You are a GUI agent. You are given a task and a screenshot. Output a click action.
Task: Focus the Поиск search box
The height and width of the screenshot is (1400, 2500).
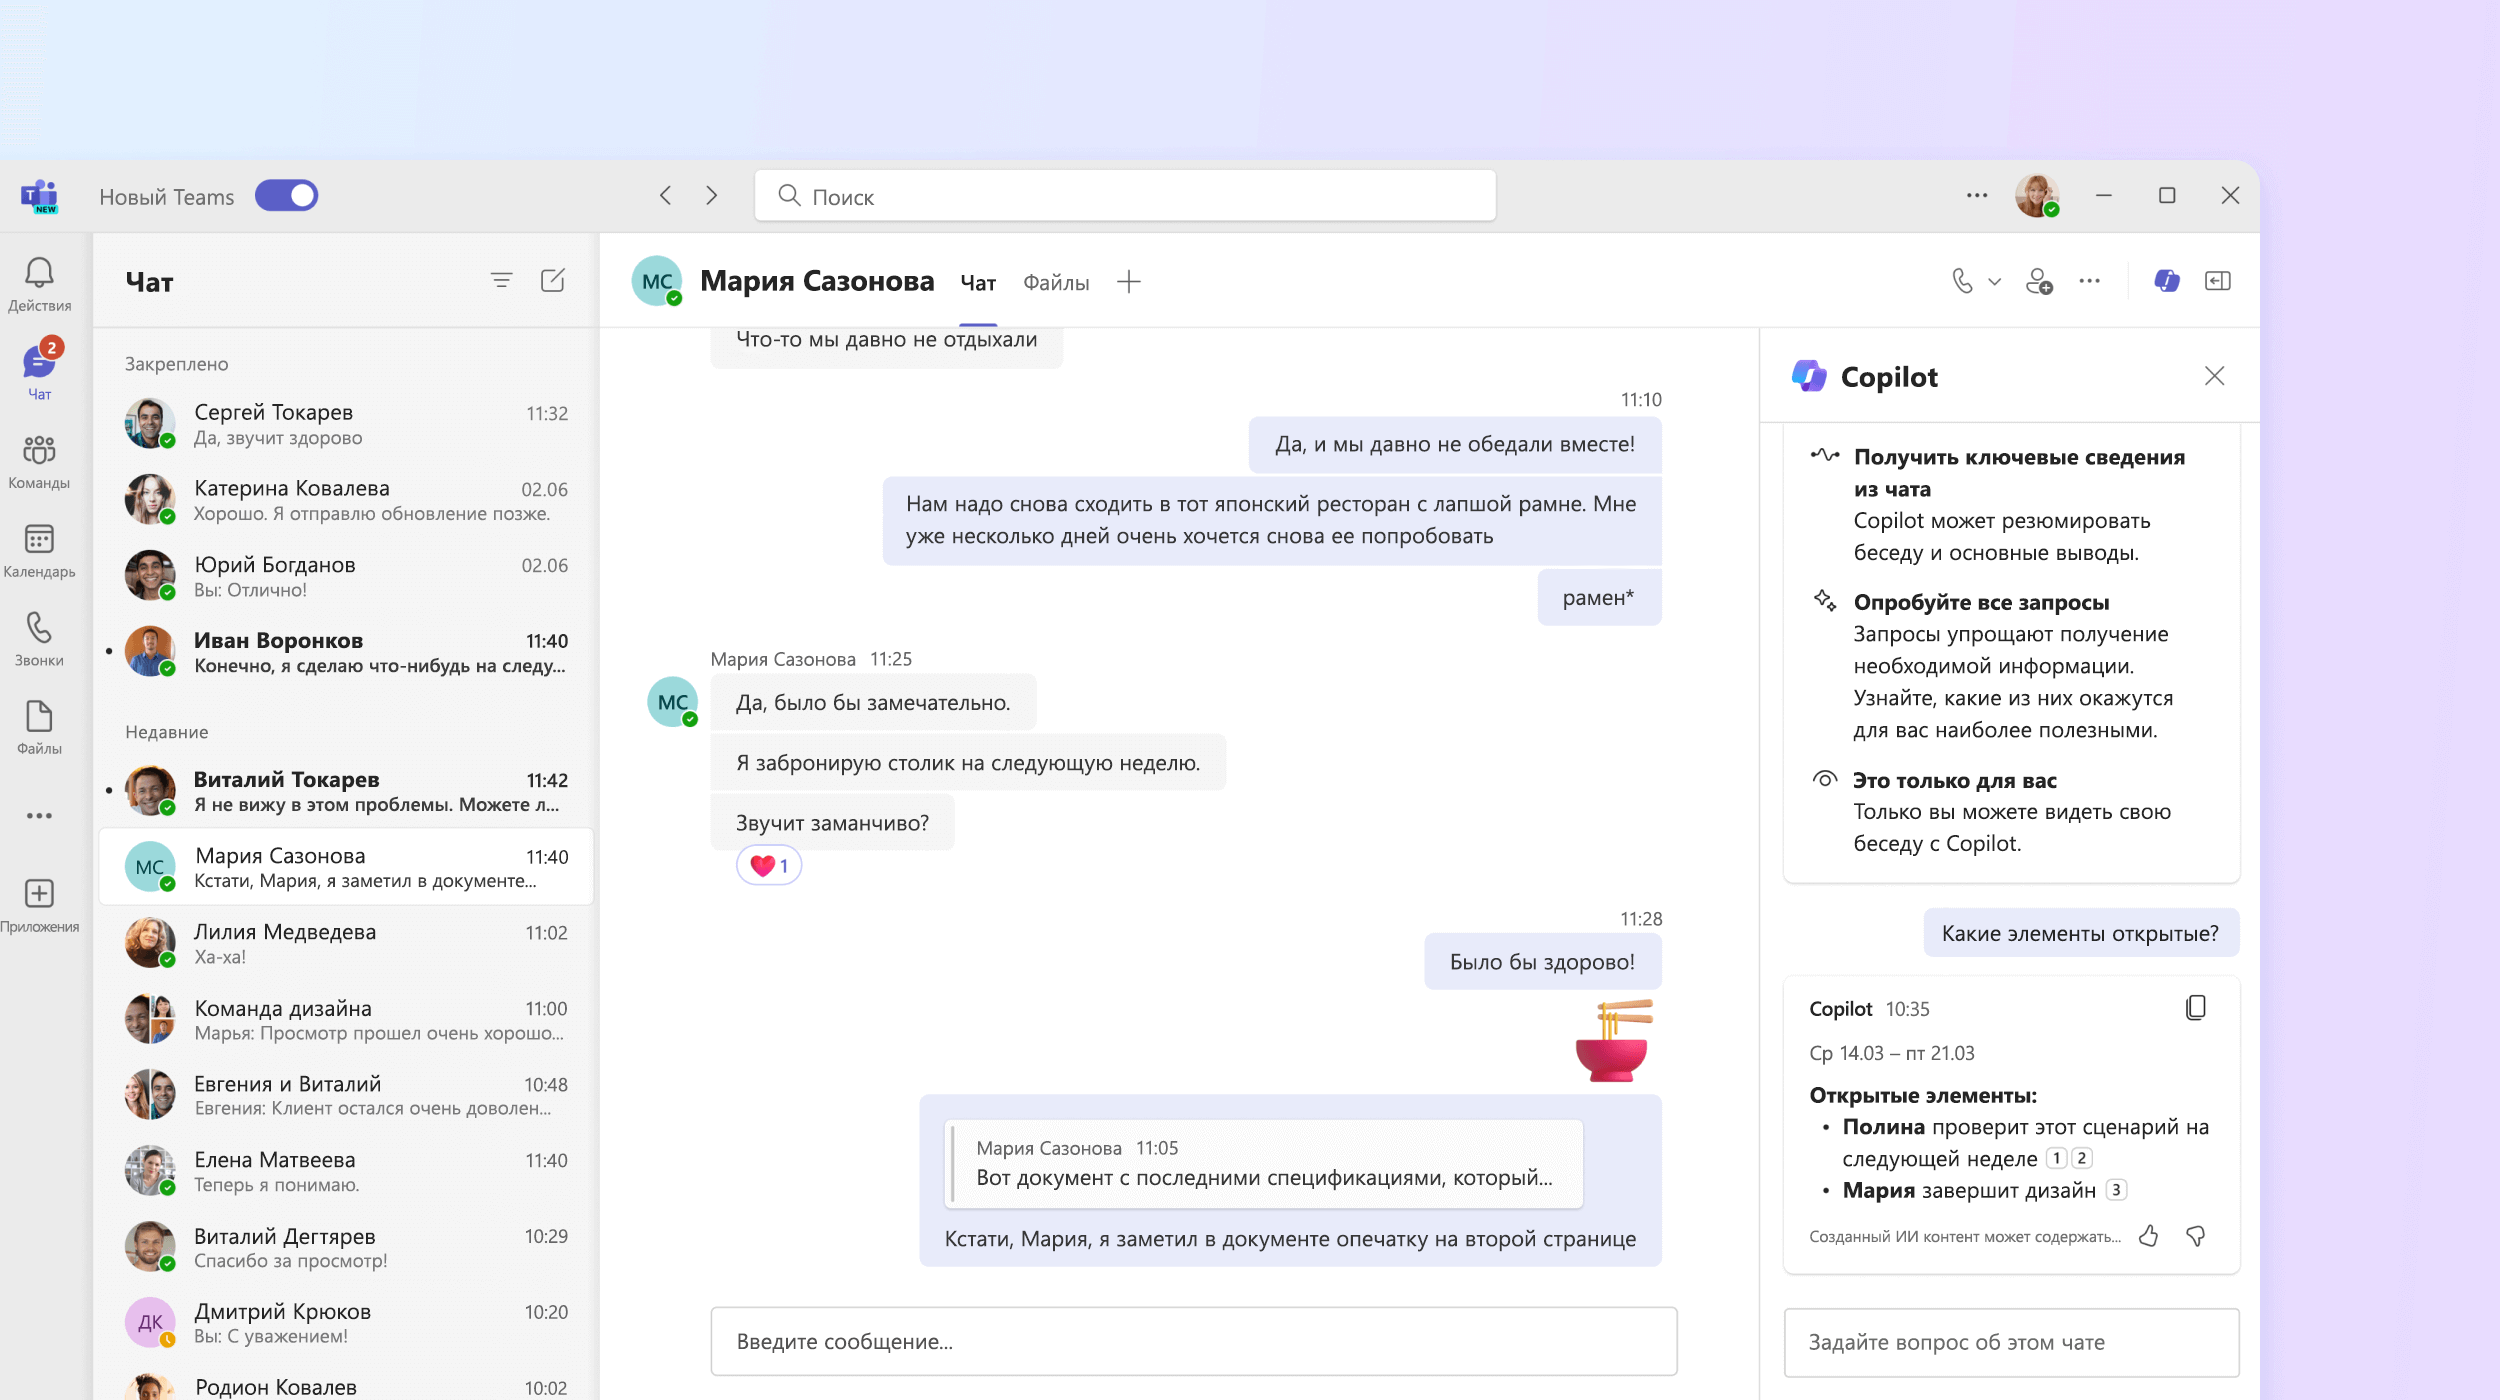point(1125,196)
